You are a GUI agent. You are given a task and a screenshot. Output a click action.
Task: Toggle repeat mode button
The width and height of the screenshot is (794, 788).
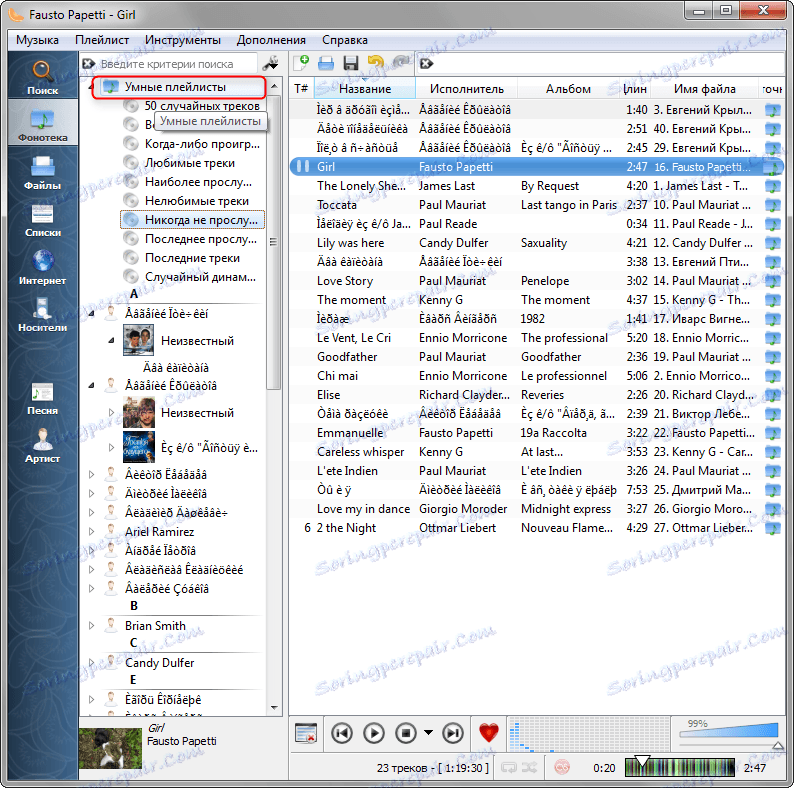[x=508, y=768]
